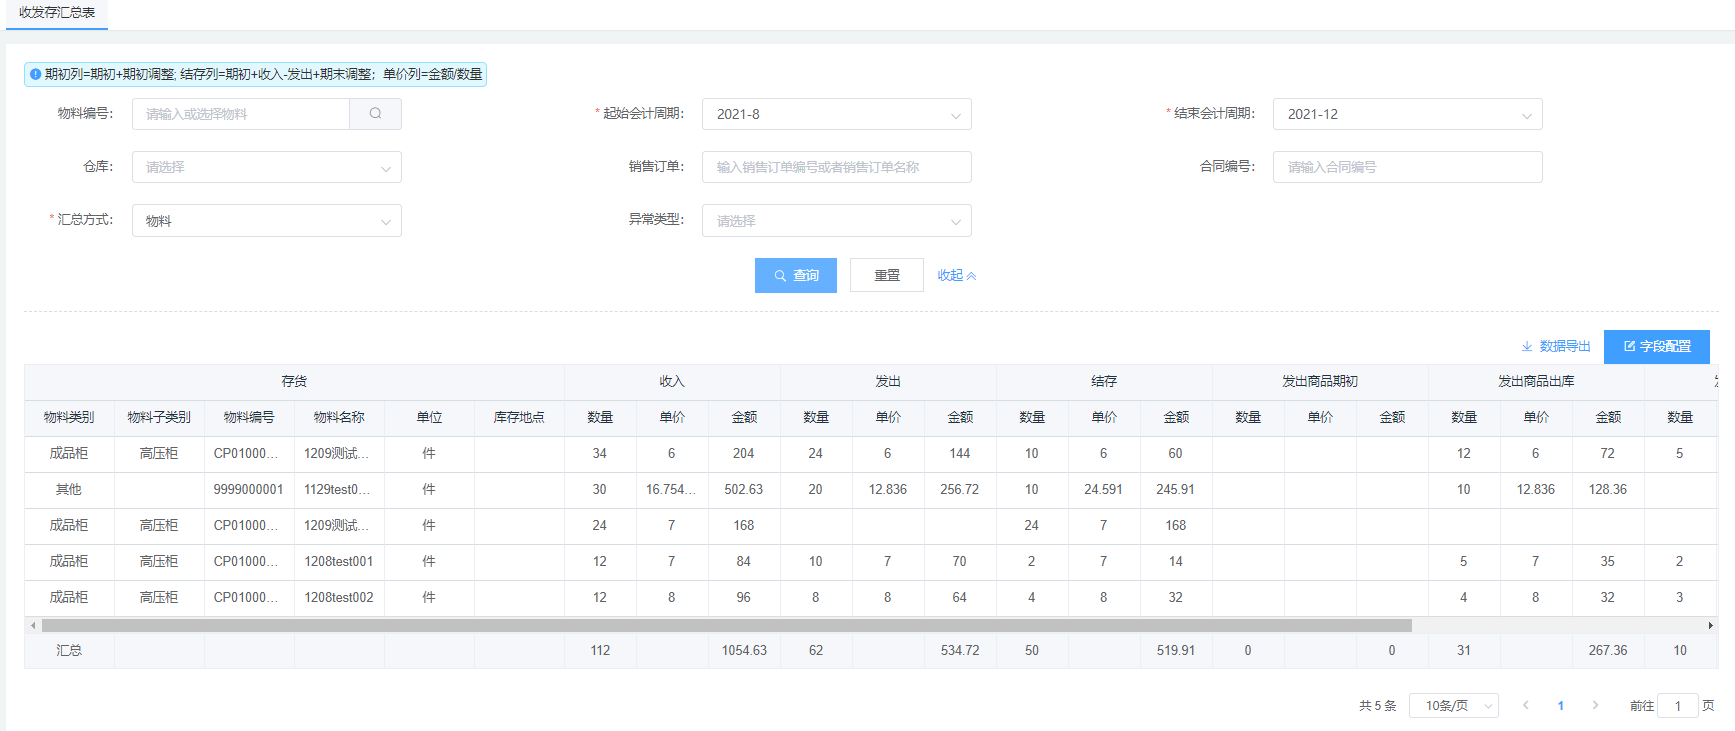Collapse filters with 收起 link
Viewport: 1735px width, 731px height.
956,275
